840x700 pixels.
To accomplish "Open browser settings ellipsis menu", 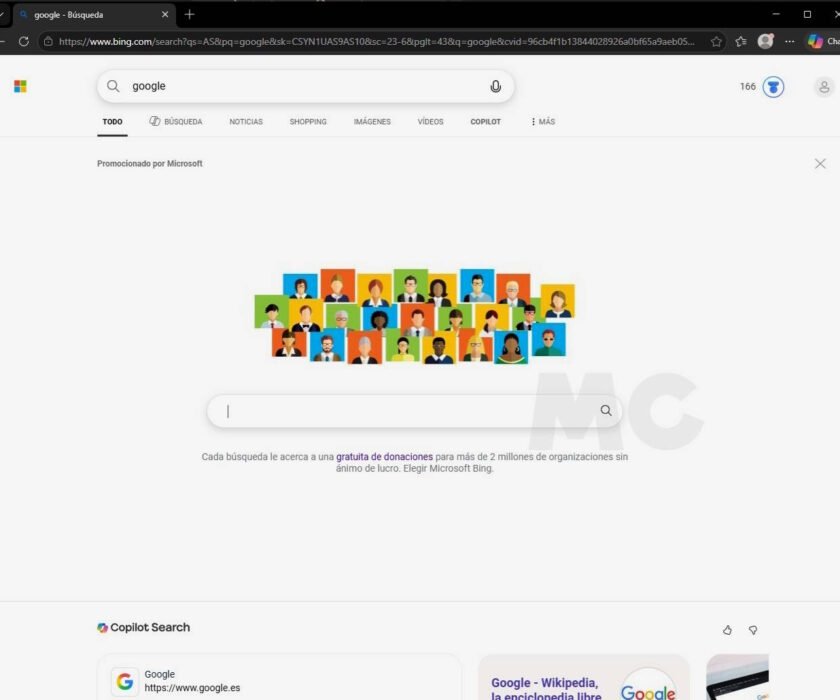I will [790, 41].
